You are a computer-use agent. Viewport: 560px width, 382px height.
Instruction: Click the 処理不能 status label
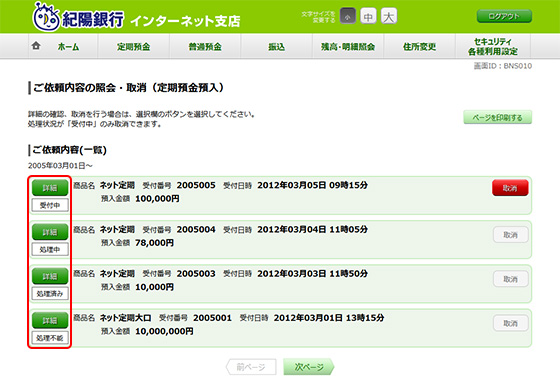tap(50, 338)
